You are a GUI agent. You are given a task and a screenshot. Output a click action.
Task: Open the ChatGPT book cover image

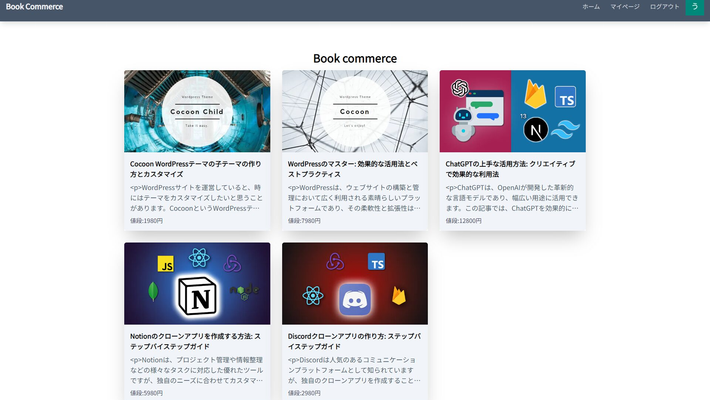pos(513,111)
